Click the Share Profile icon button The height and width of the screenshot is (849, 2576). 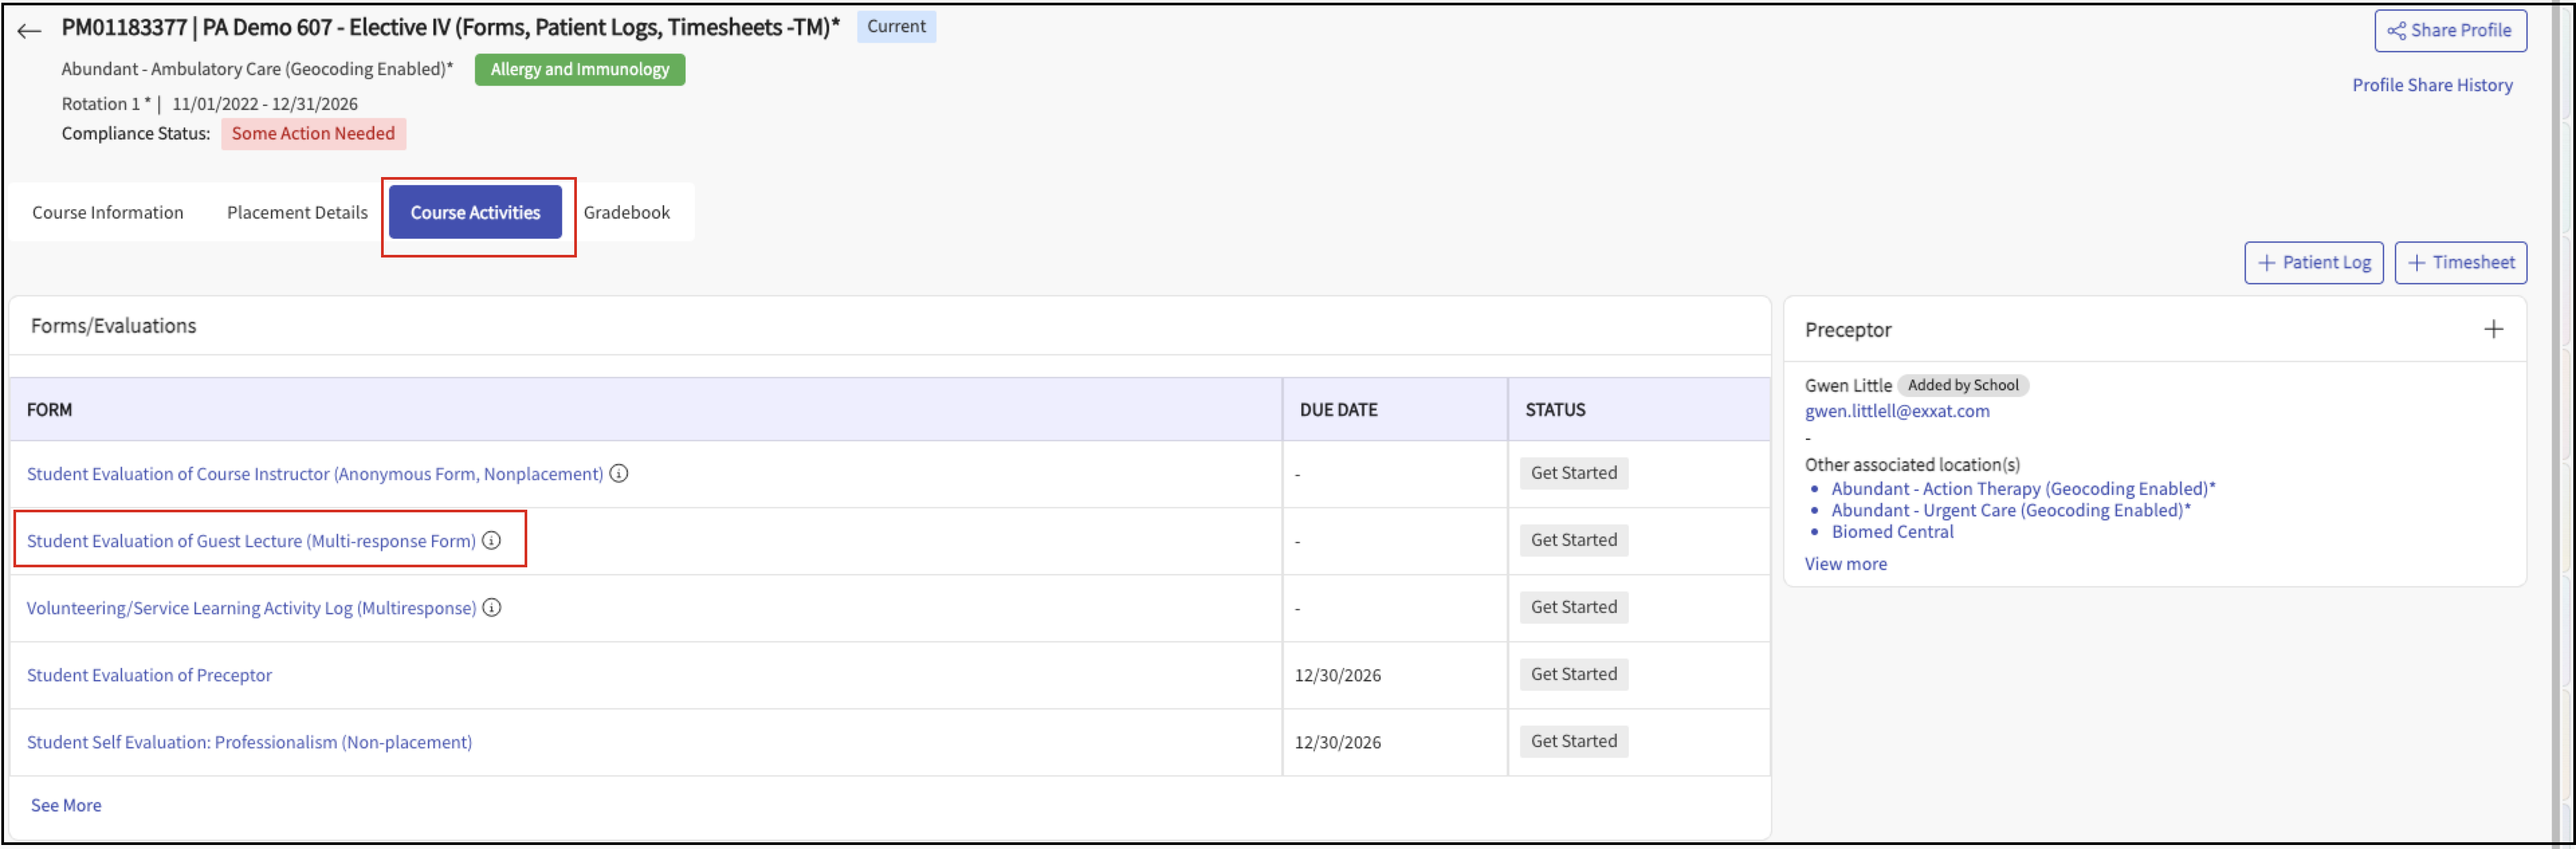(x=2449, y=30)
